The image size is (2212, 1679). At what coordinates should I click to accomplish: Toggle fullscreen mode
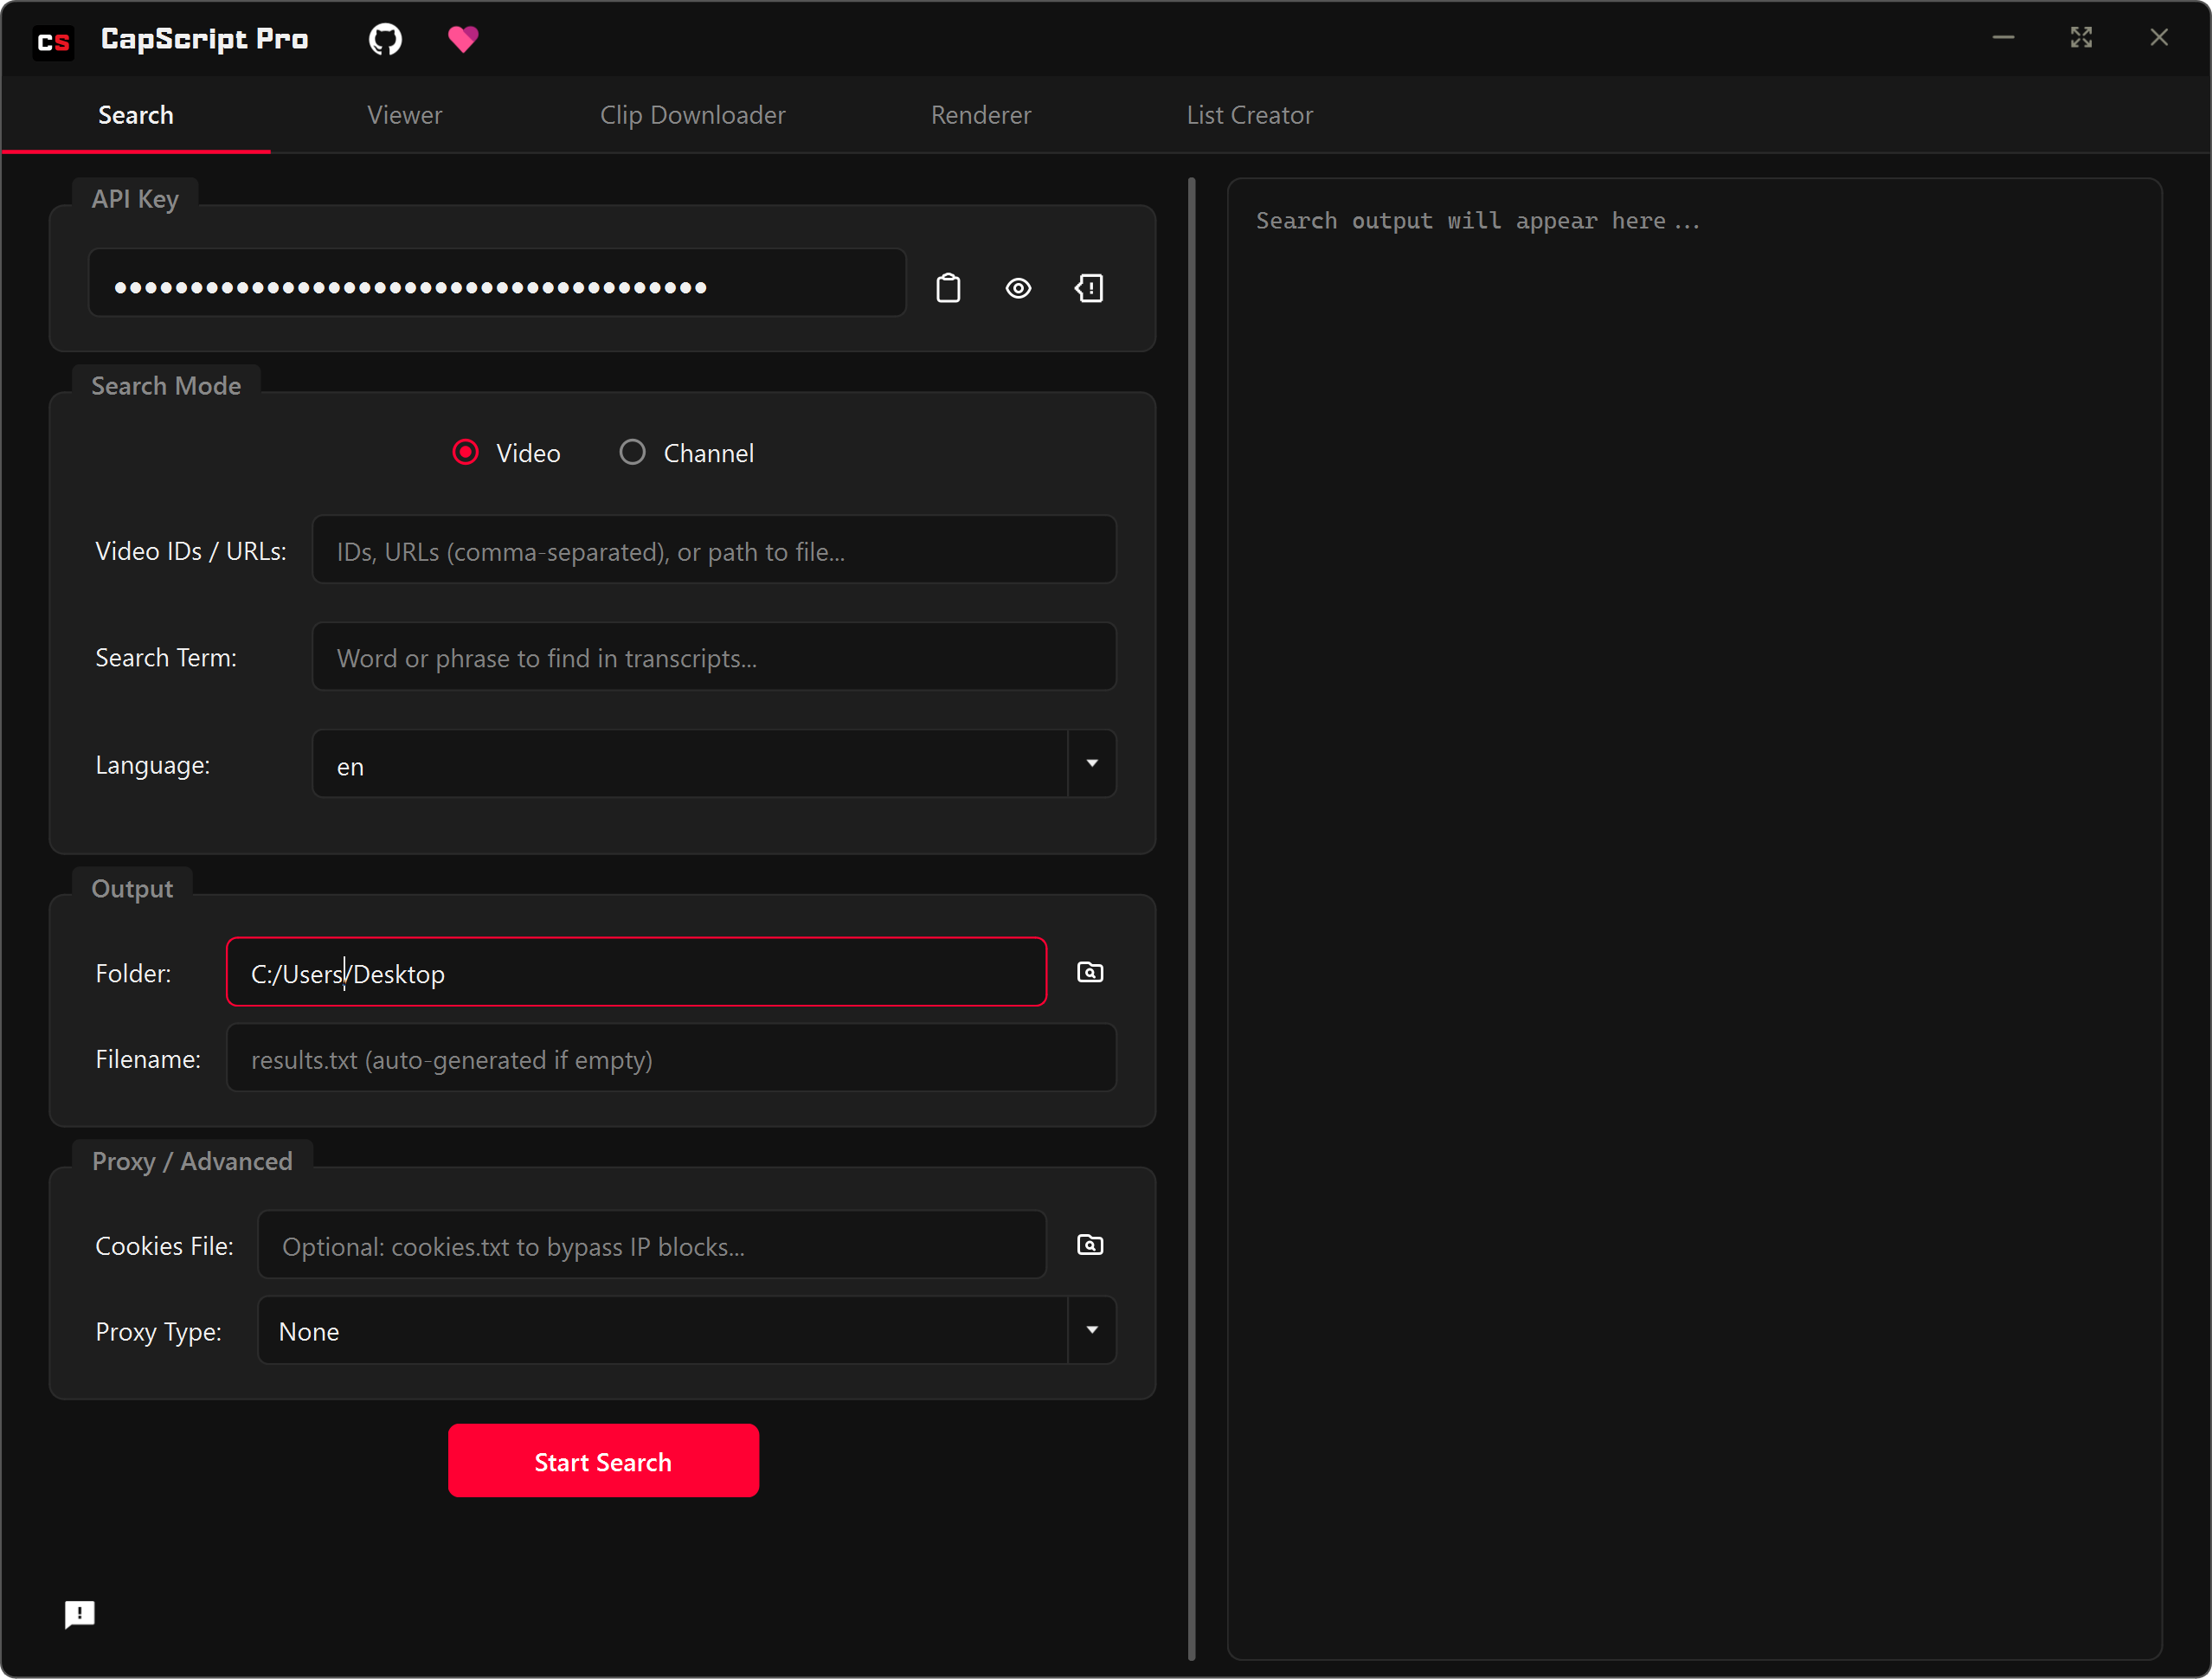pos(2081,38)
